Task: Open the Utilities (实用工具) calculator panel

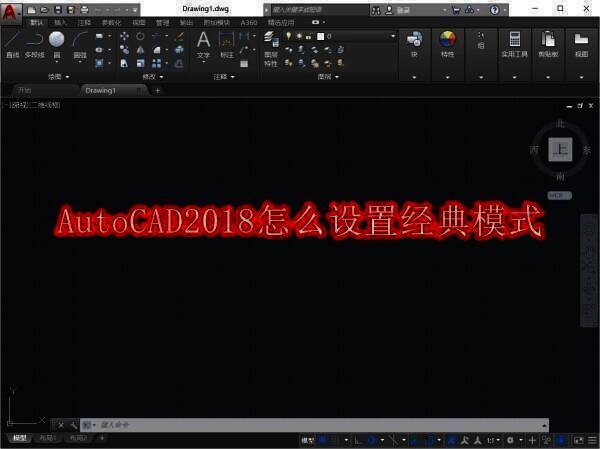Action: (x=515, y=45)
